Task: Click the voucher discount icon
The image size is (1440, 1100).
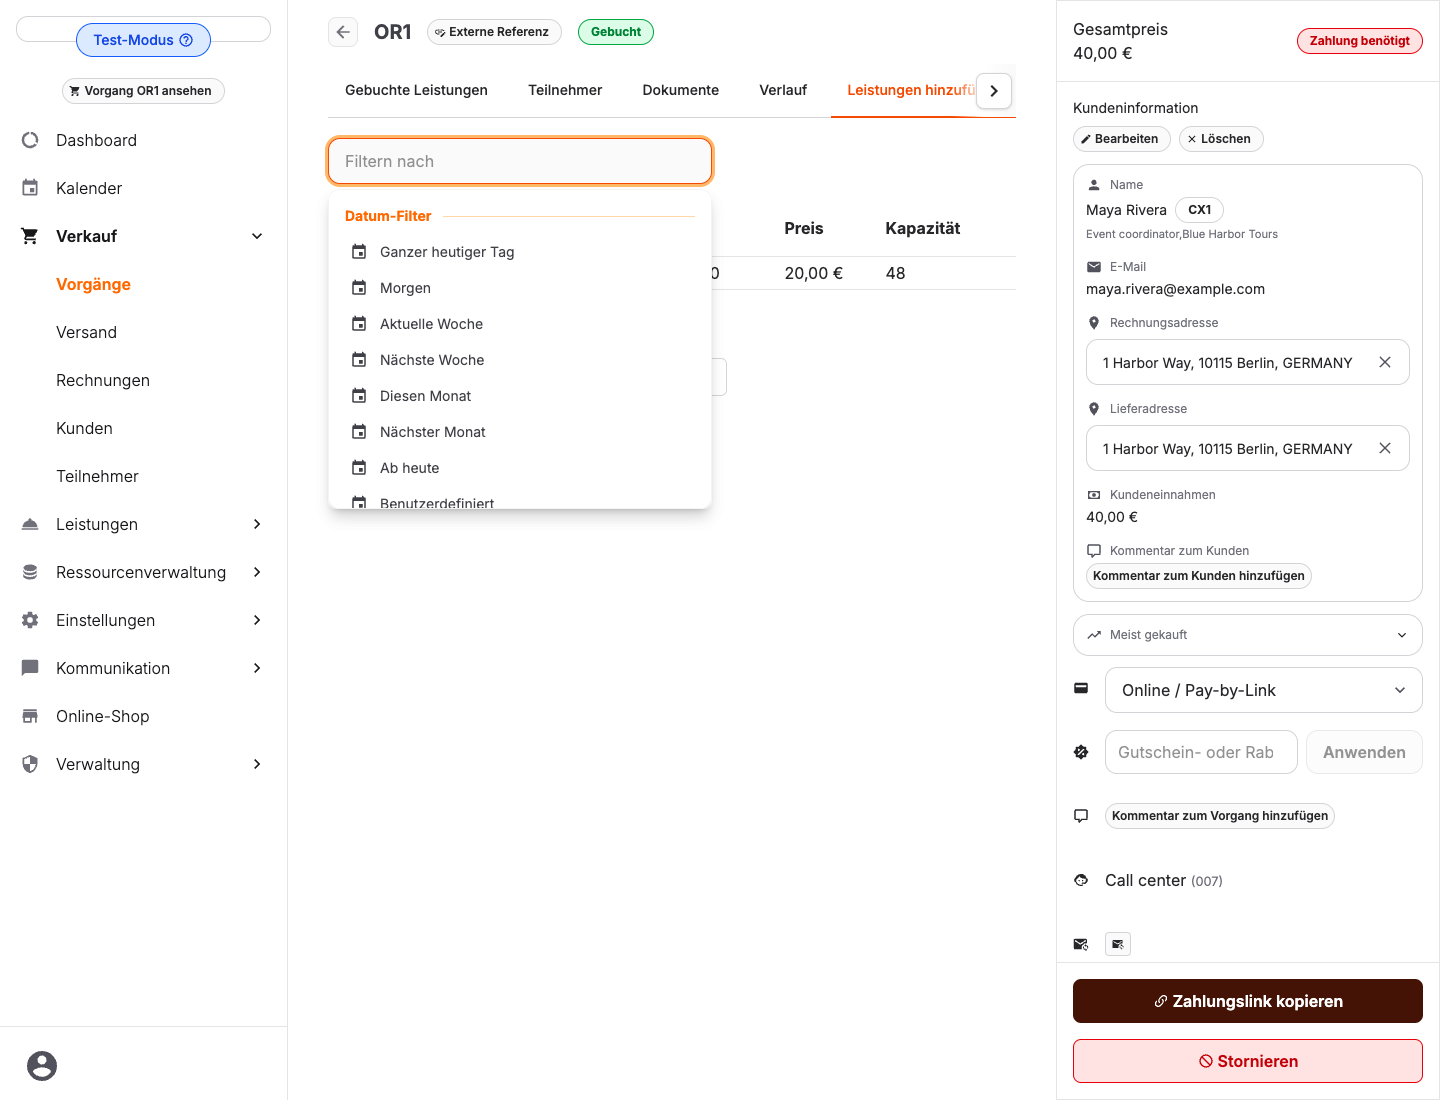Action: pos(1081,752)
